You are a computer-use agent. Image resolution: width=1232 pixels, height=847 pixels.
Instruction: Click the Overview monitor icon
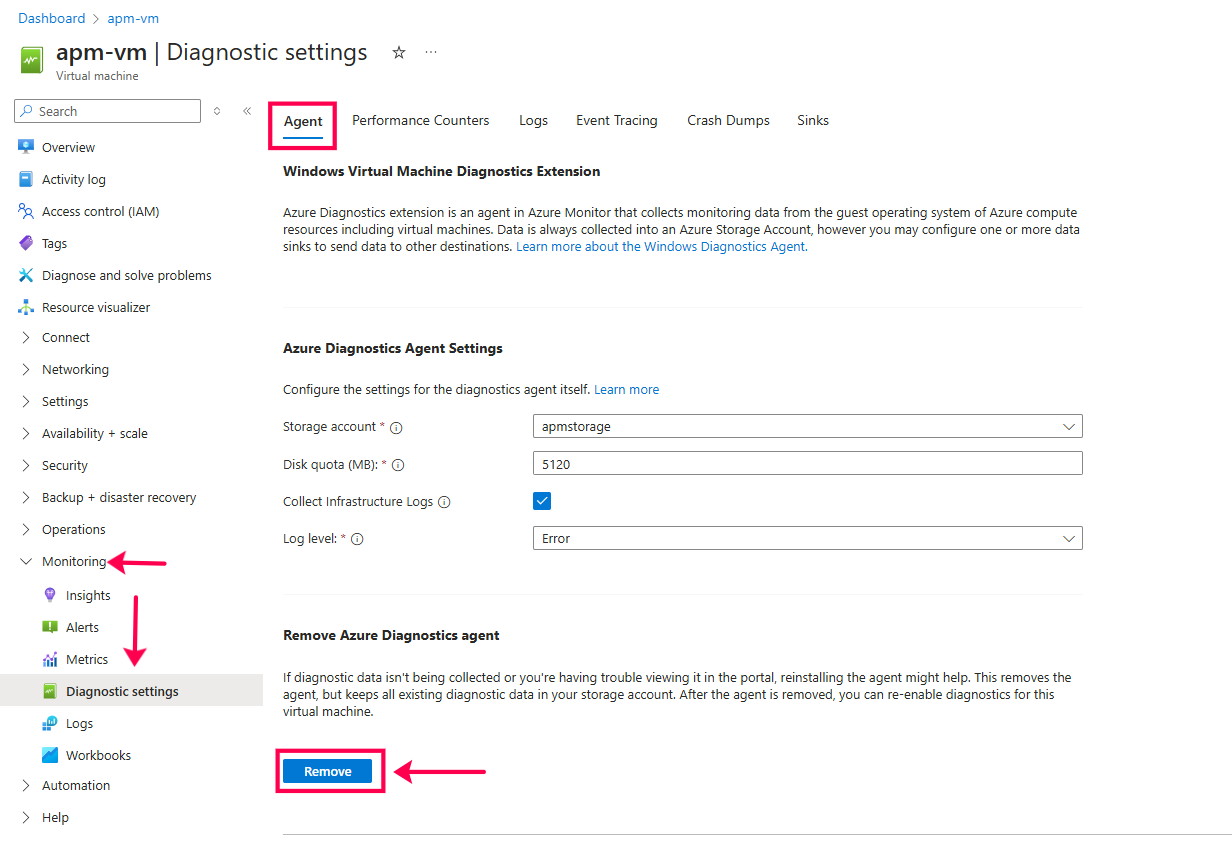pos(26,147)
